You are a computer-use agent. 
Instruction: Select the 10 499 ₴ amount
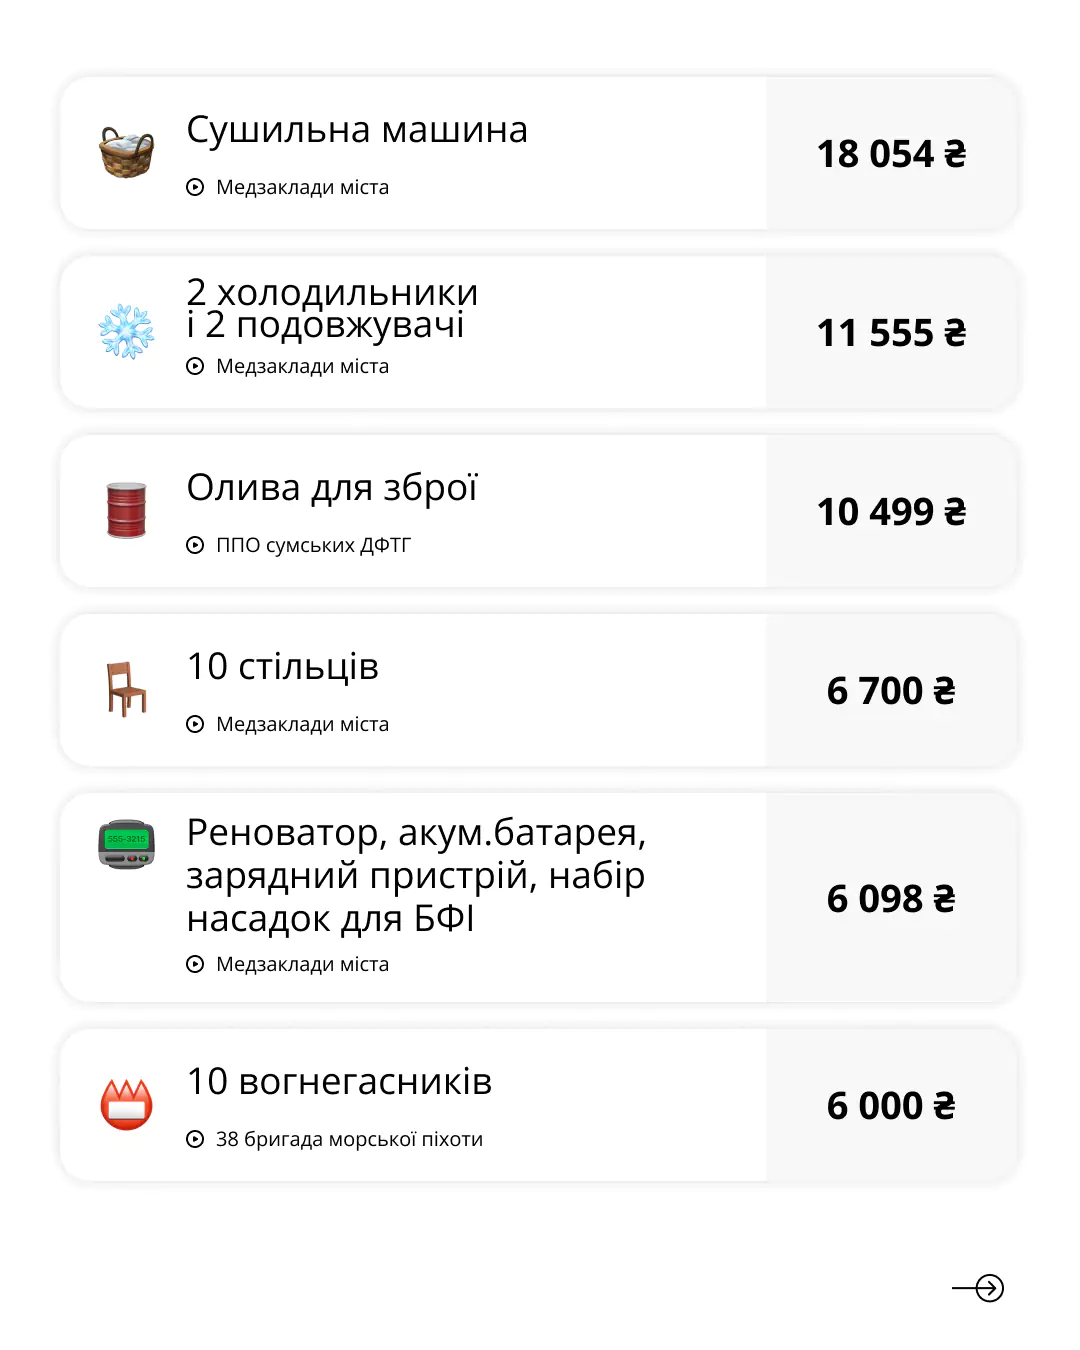click(891, 512)
